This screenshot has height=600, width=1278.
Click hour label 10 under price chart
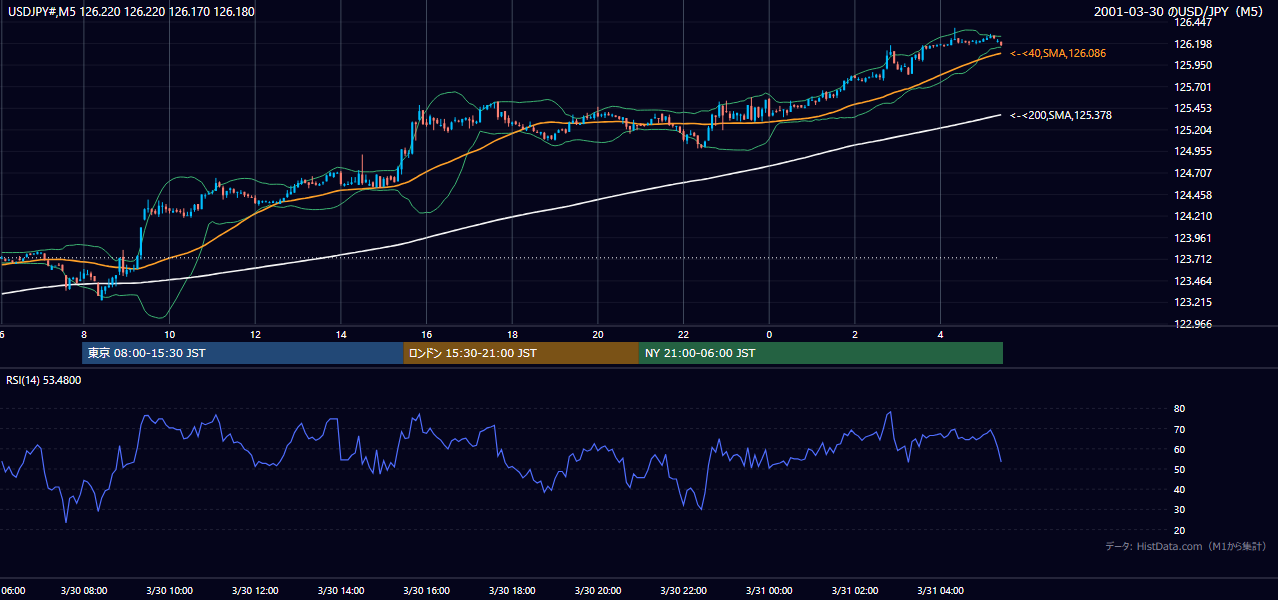pos(169,334)
